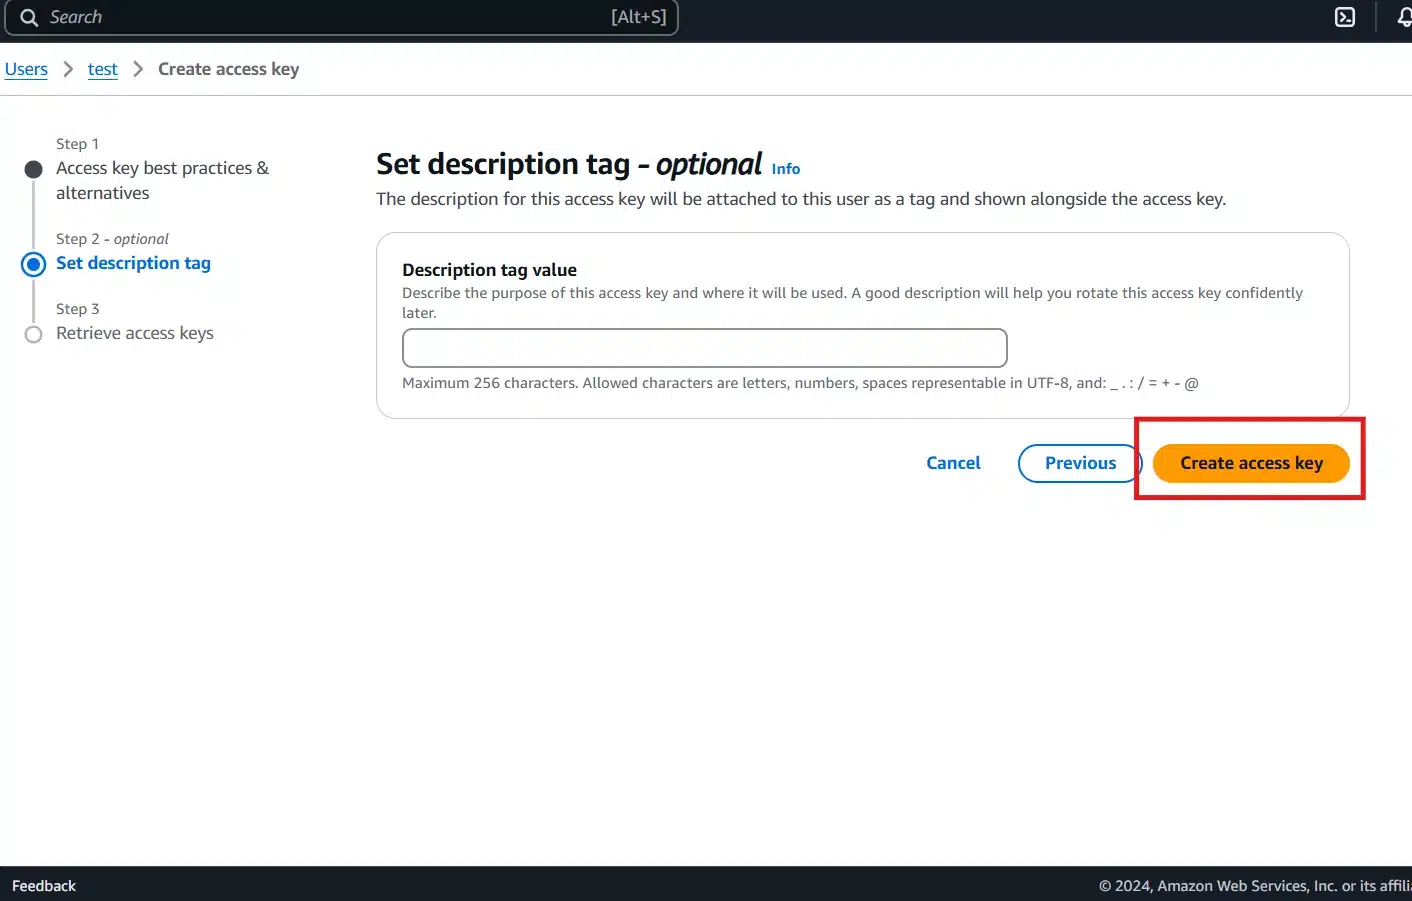Screen dimensions: 1412x901
Task: Click the Set description tag step label
Action: tap(133, 263)
